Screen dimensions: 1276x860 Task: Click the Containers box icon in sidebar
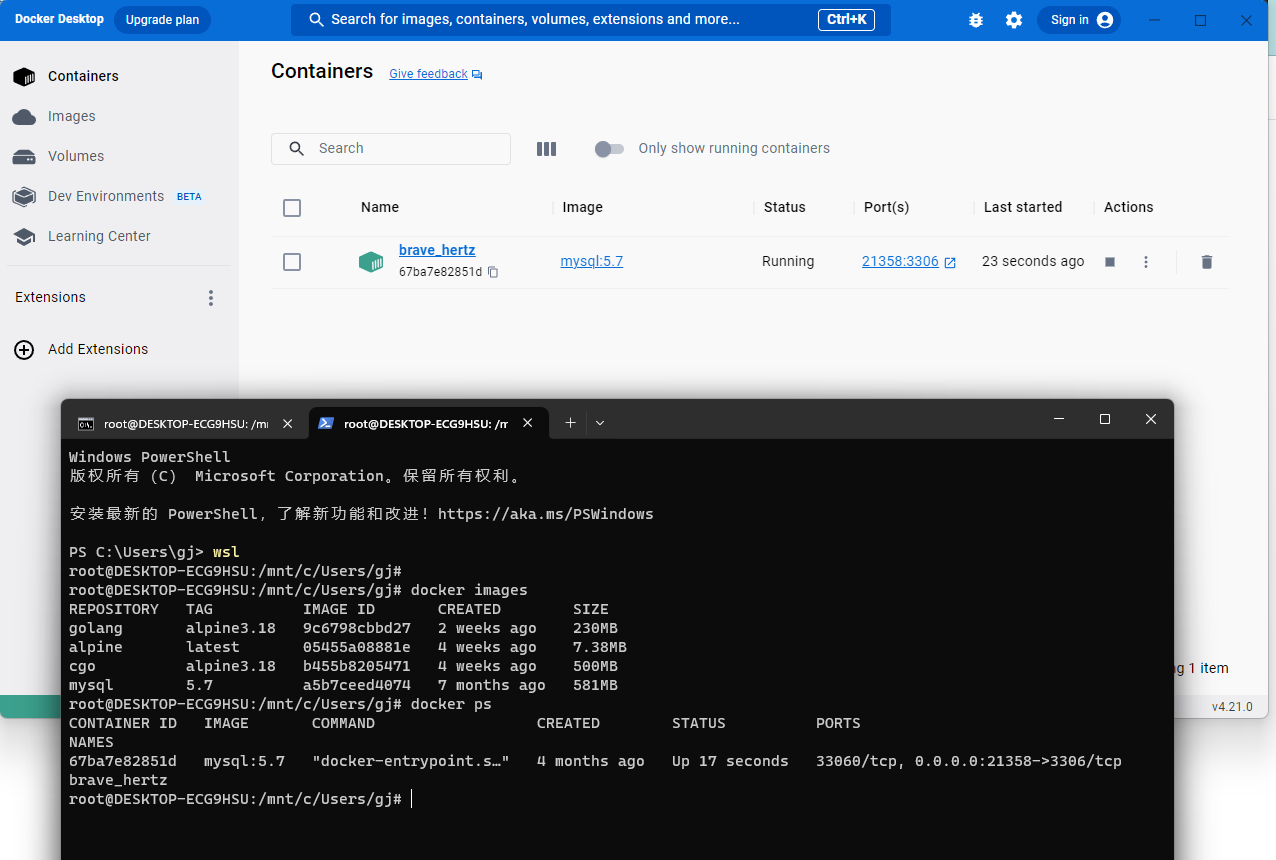coord(24,77)
